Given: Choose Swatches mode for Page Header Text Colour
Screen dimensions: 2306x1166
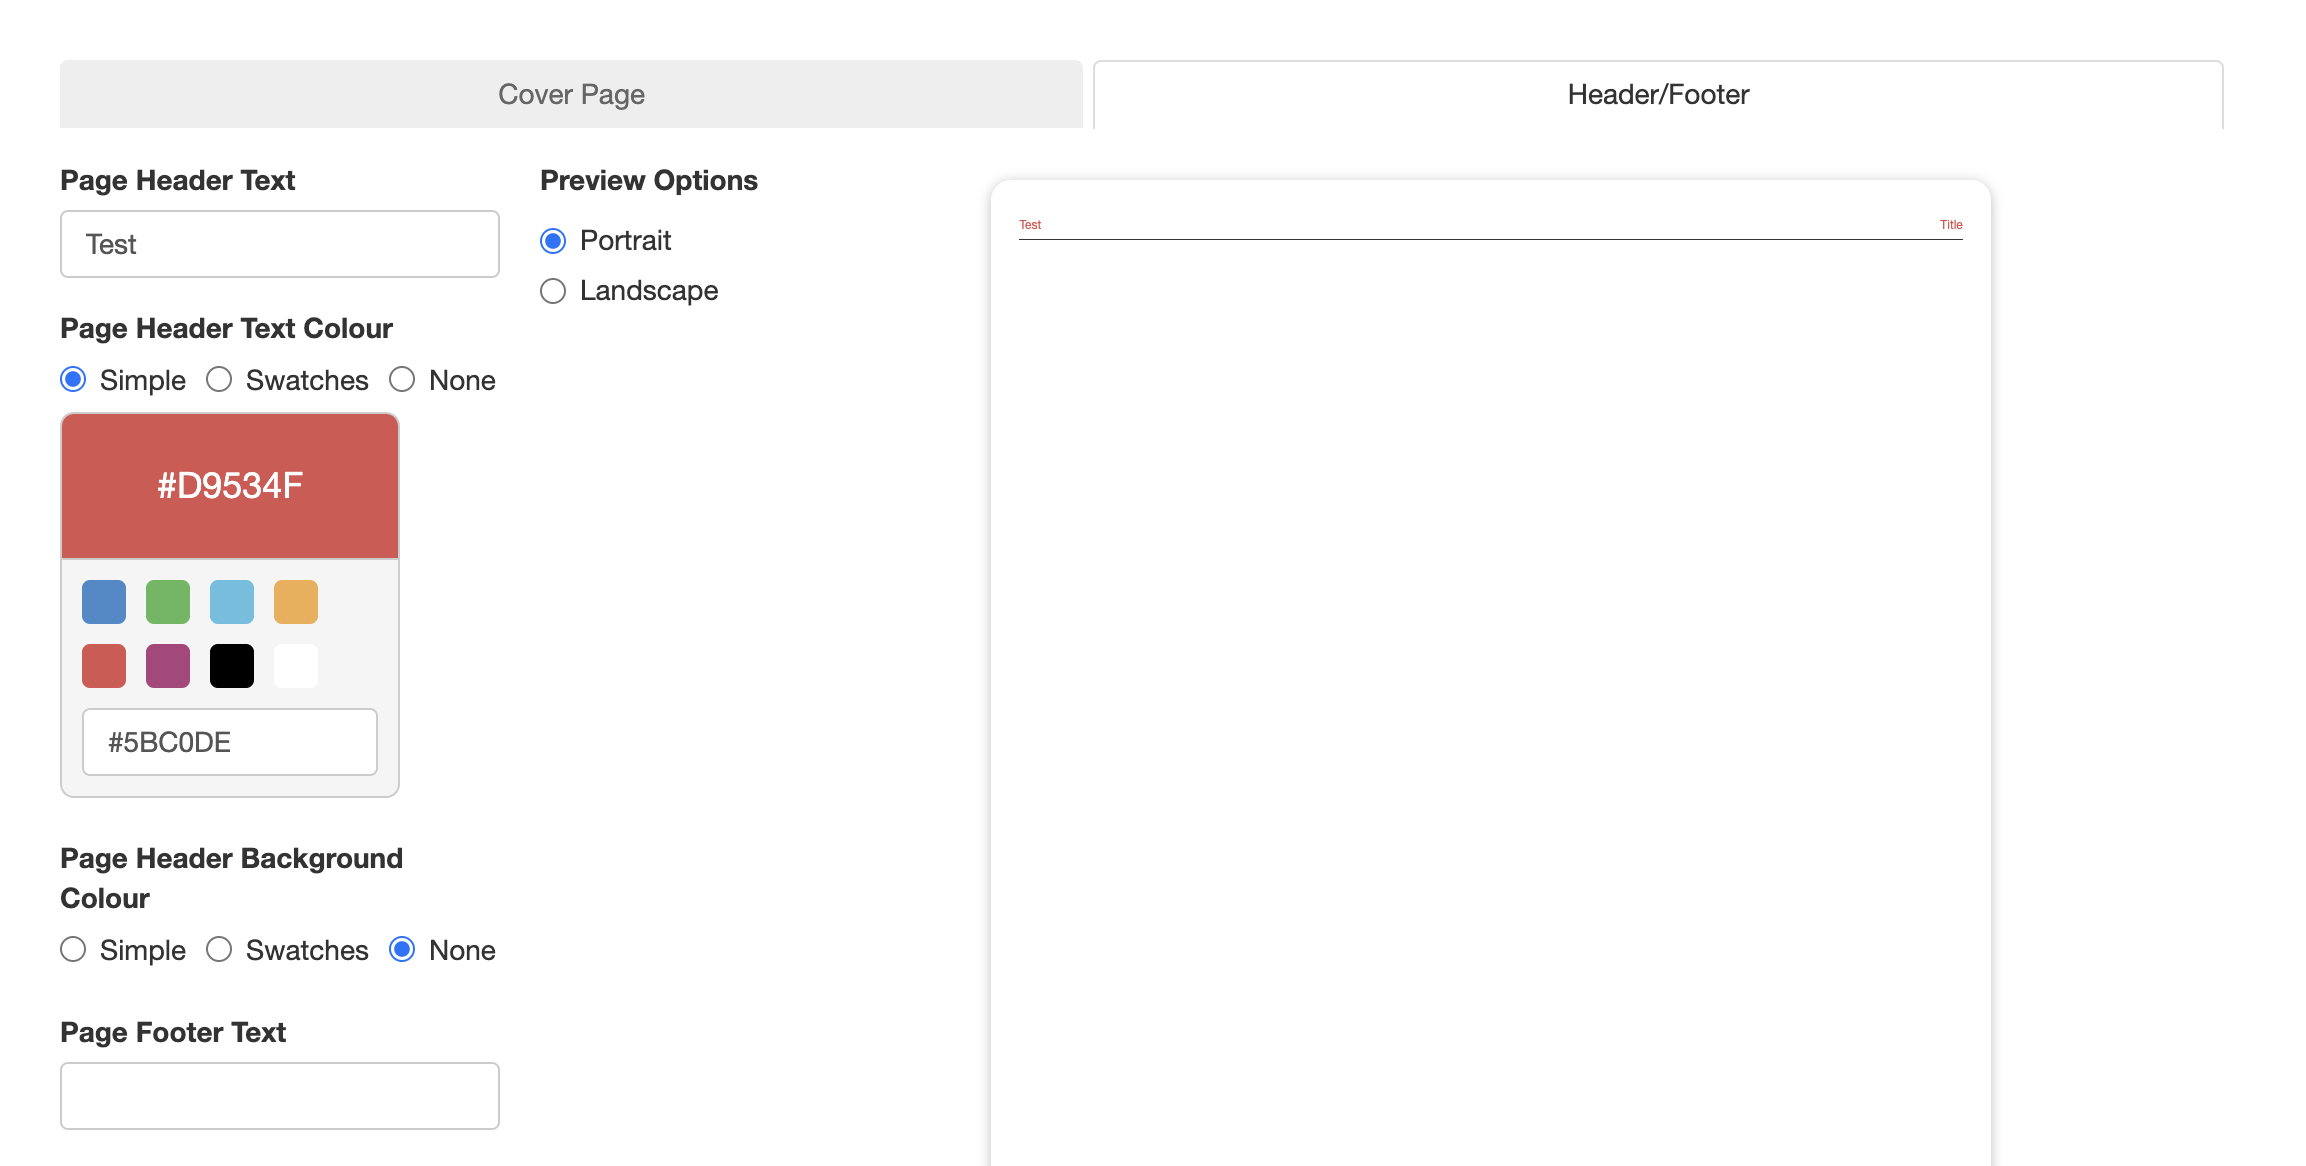Looking at the screenshot, I should (219, 380).
